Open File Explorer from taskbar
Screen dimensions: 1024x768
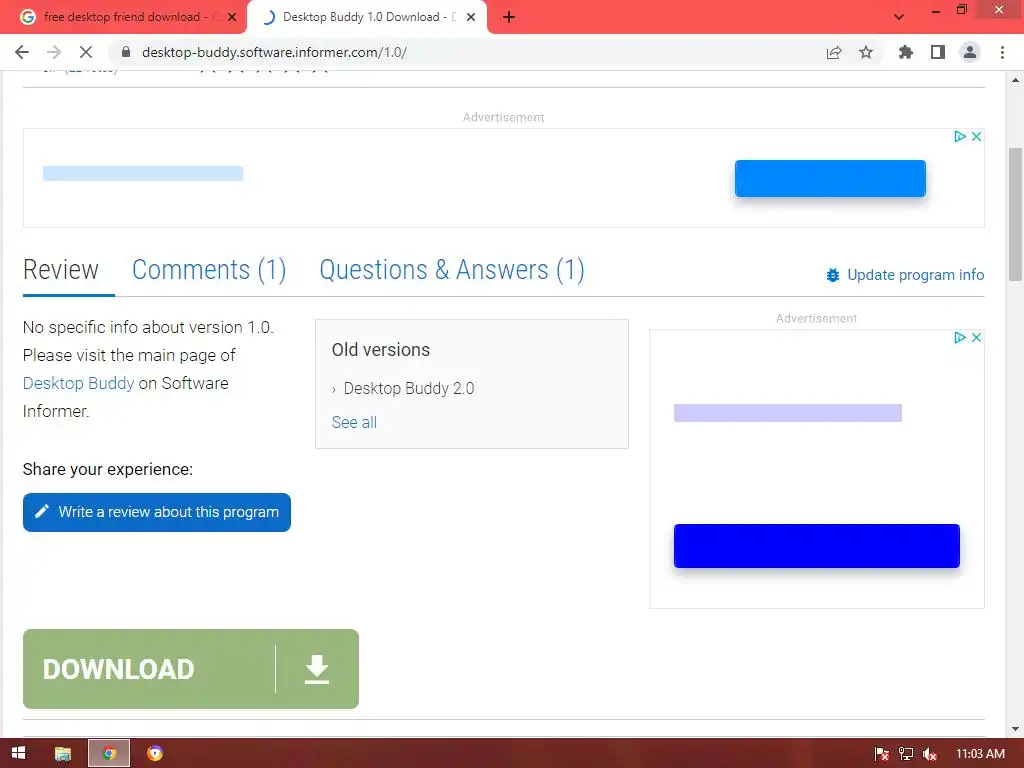tap(63, 753)
